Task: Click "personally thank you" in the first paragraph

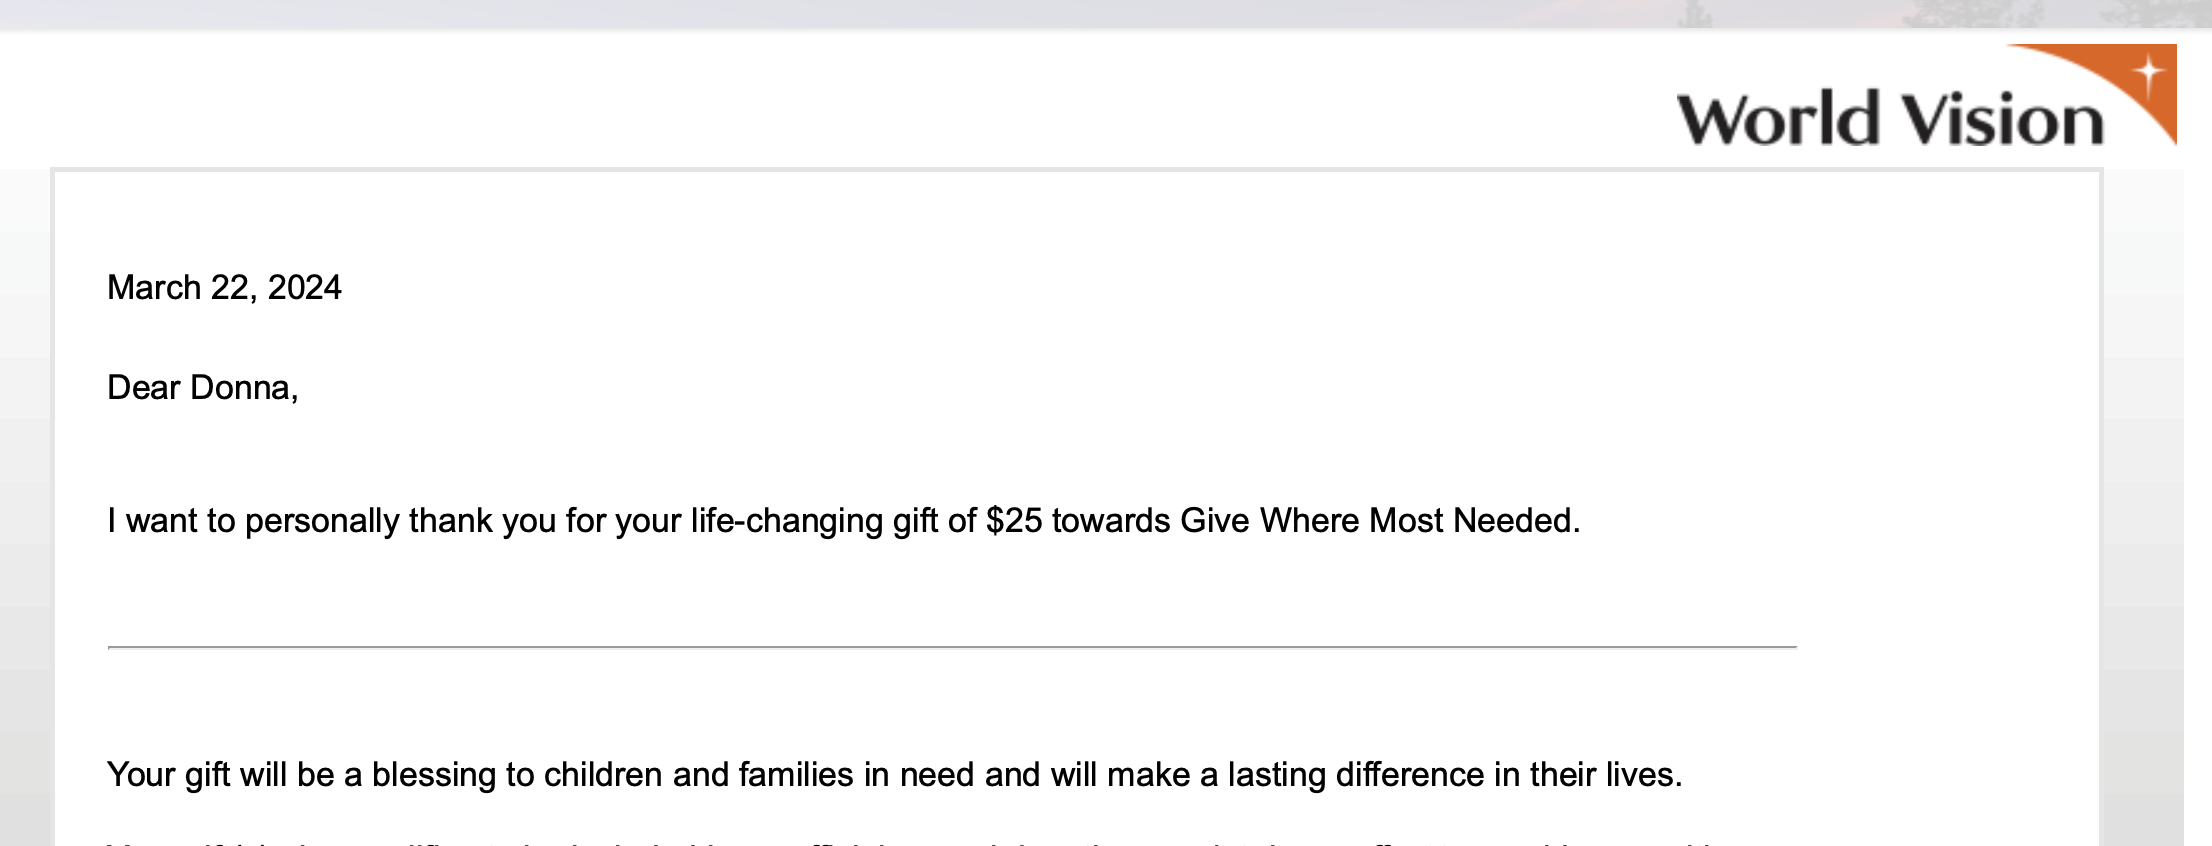Action: [400, 521]
